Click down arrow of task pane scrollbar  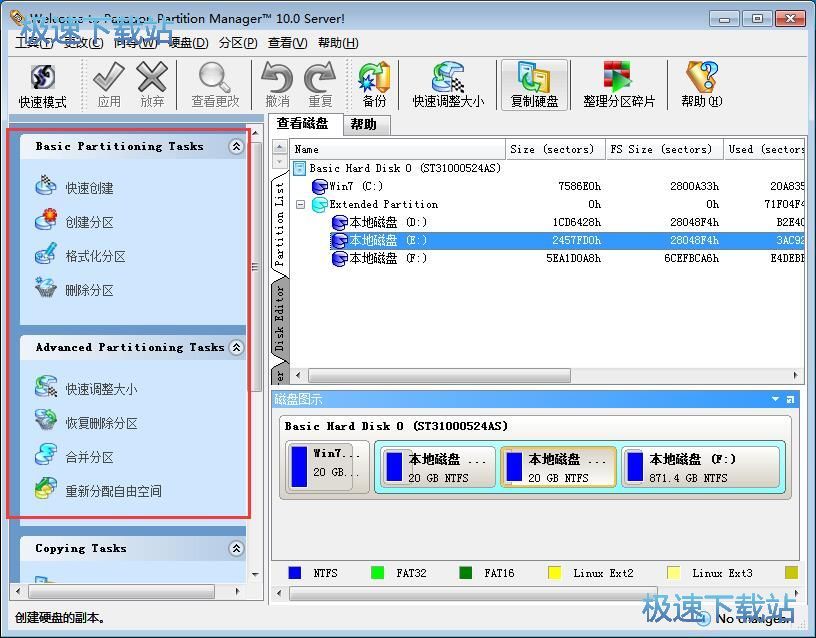coord(255,575)
